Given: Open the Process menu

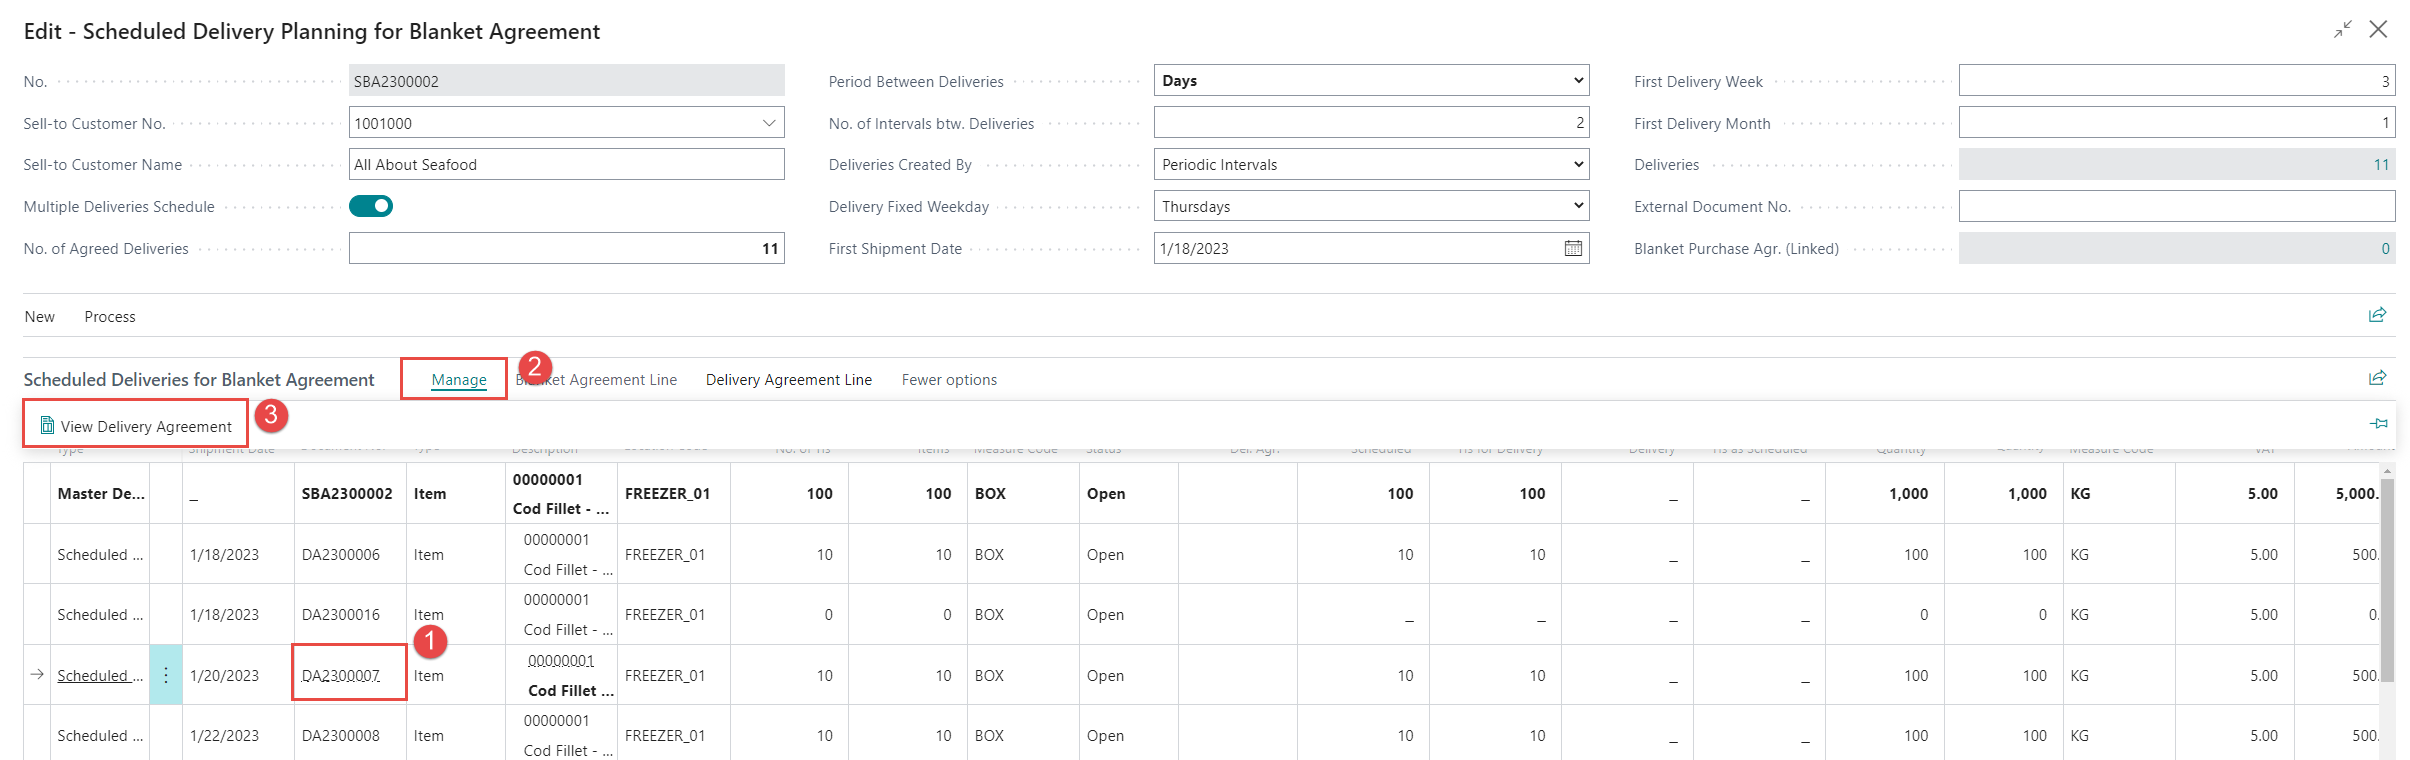Looking at the screenshot, I should (x=110, y=317).
